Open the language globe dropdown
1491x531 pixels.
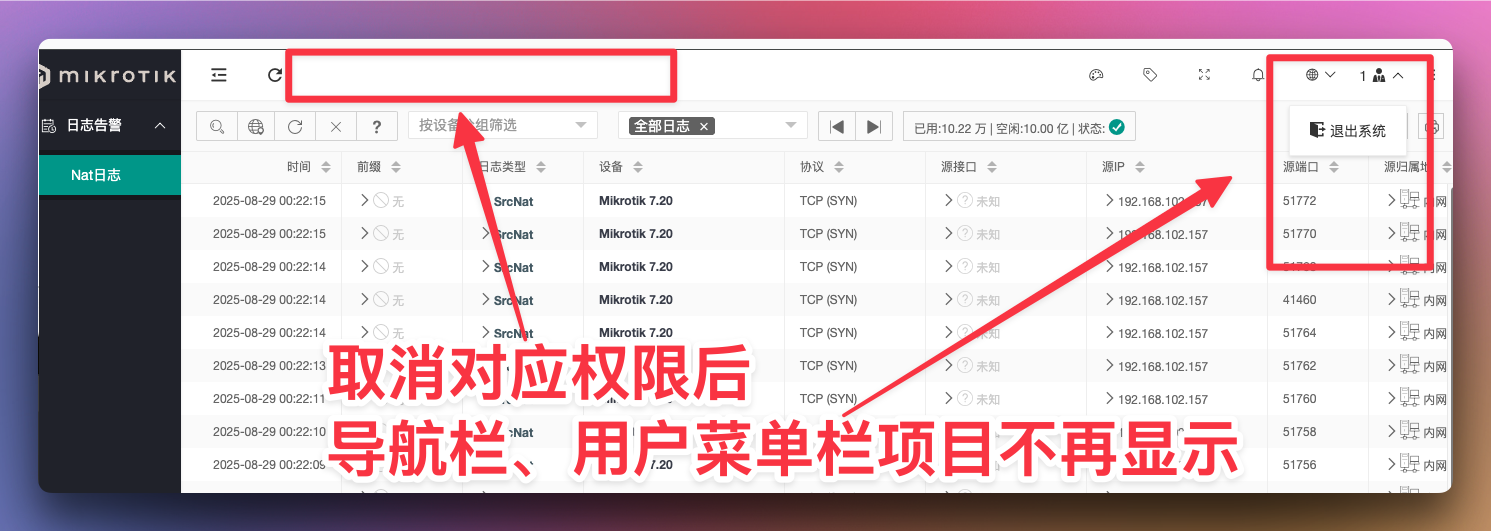click(1320, 75)
